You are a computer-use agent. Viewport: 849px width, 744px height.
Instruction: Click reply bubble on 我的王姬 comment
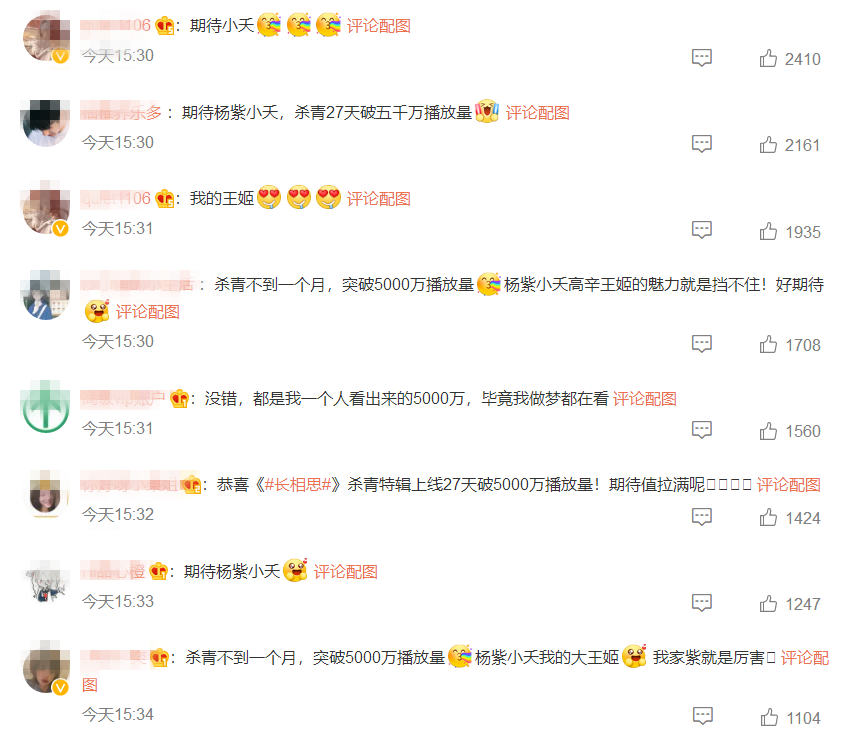coord(702,230)
